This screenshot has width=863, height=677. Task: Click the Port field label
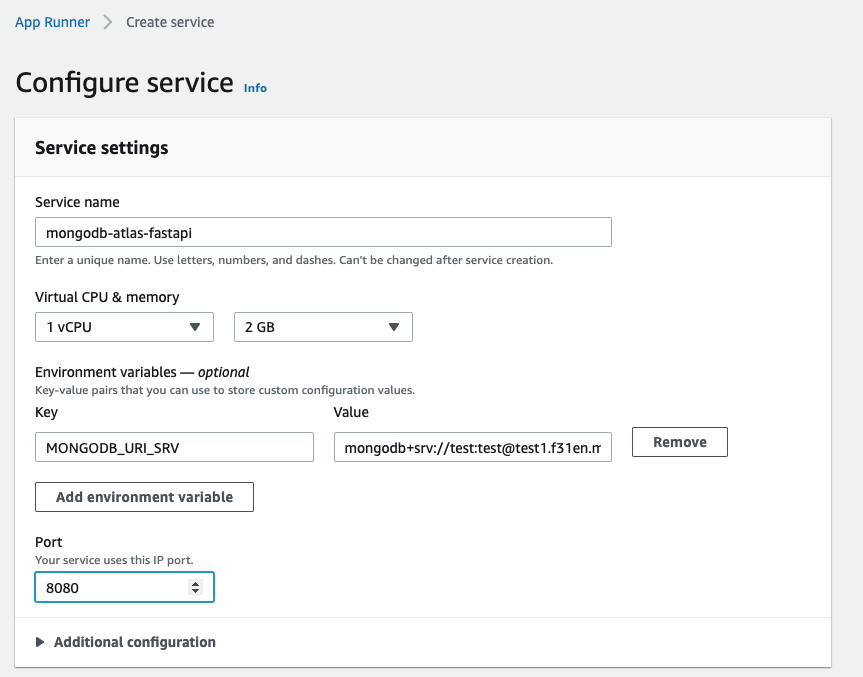coord(49,542)
